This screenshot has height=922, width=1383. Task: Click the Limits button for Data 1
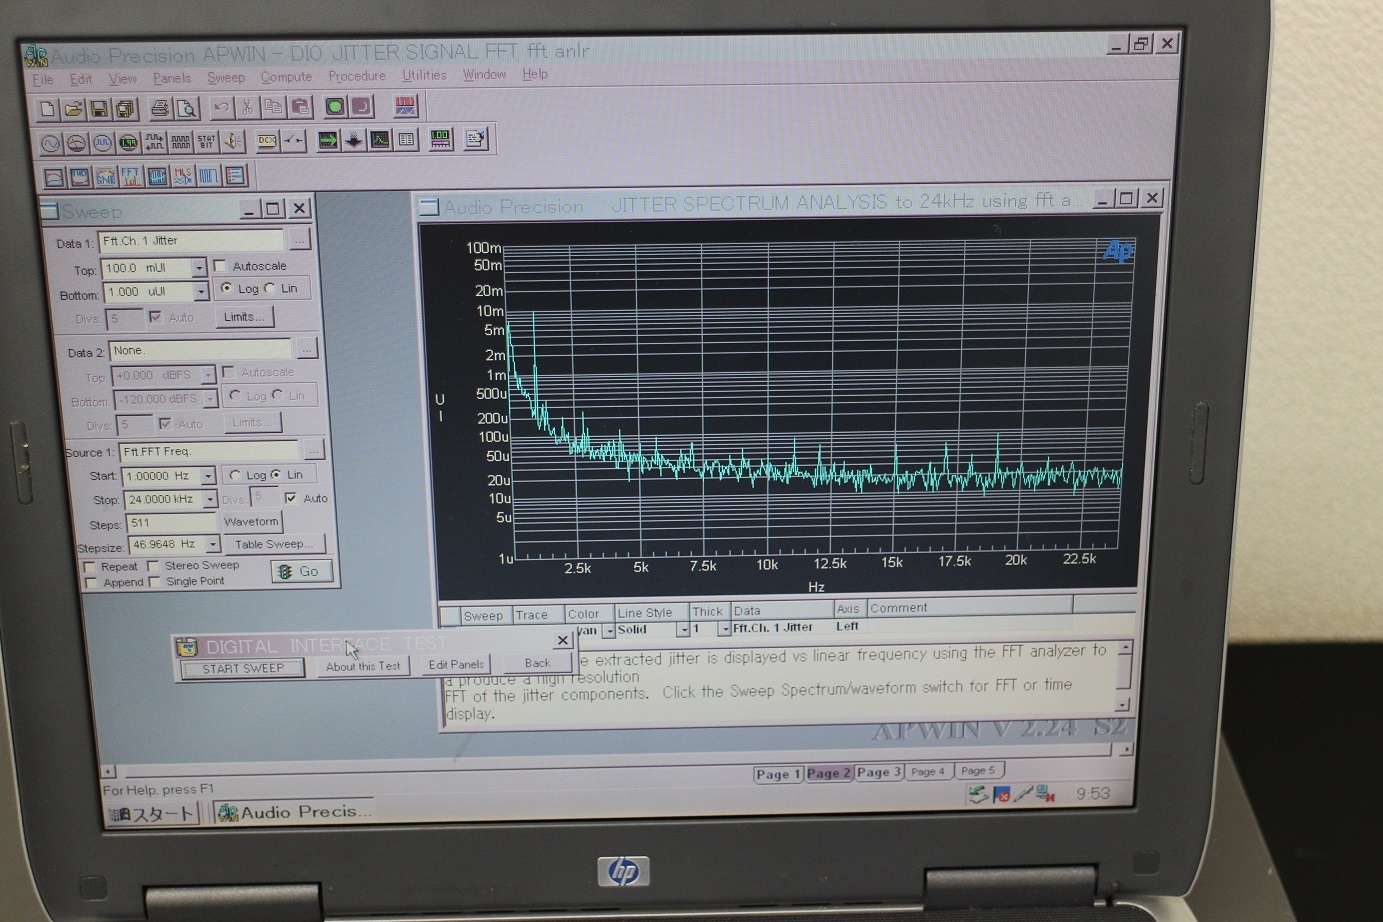(x=244, y=317)
